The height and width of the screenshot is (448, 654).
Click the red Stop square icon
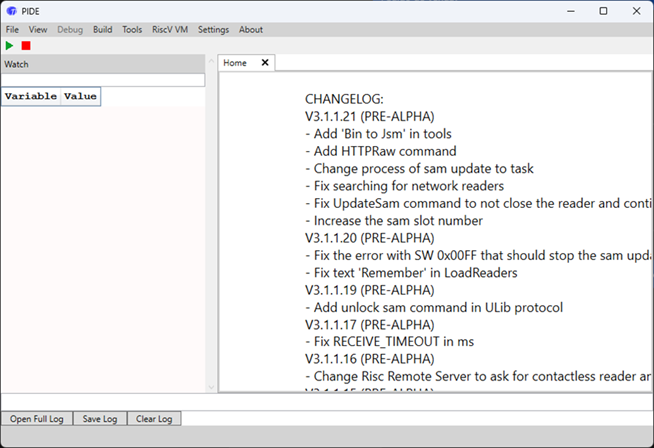point(26,45)
